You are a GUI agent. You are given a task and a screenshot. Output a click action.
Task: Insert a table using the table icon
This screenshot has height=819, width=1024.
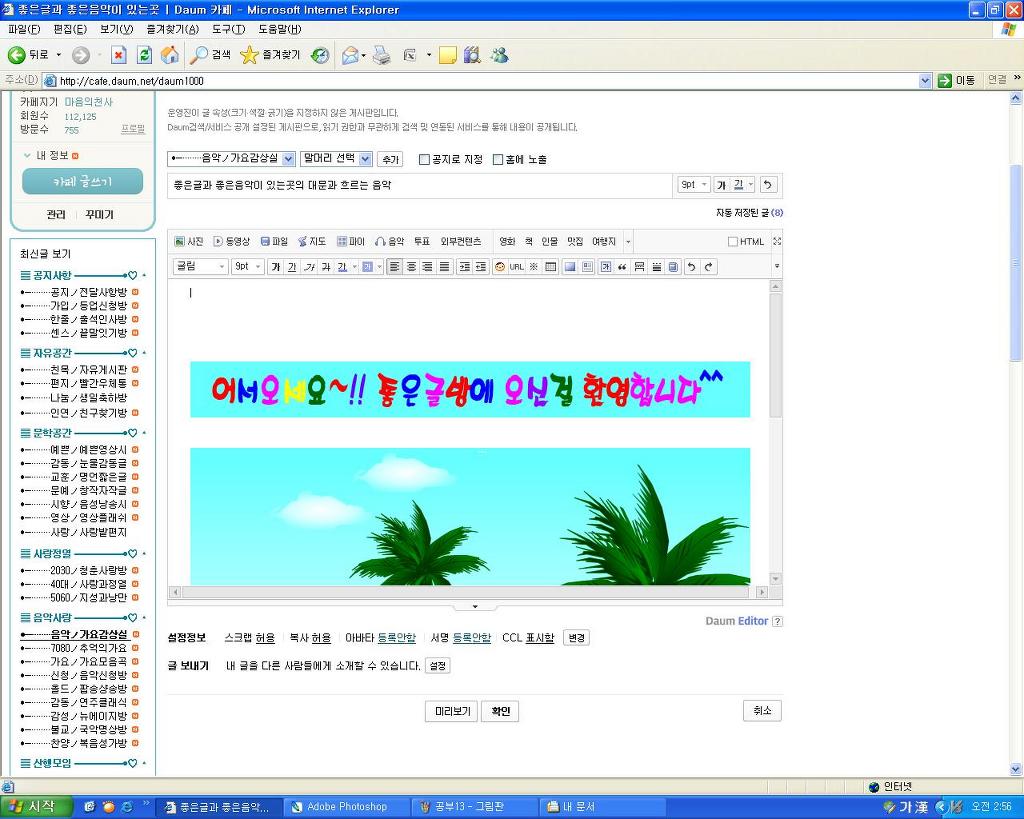coord(550,267)
